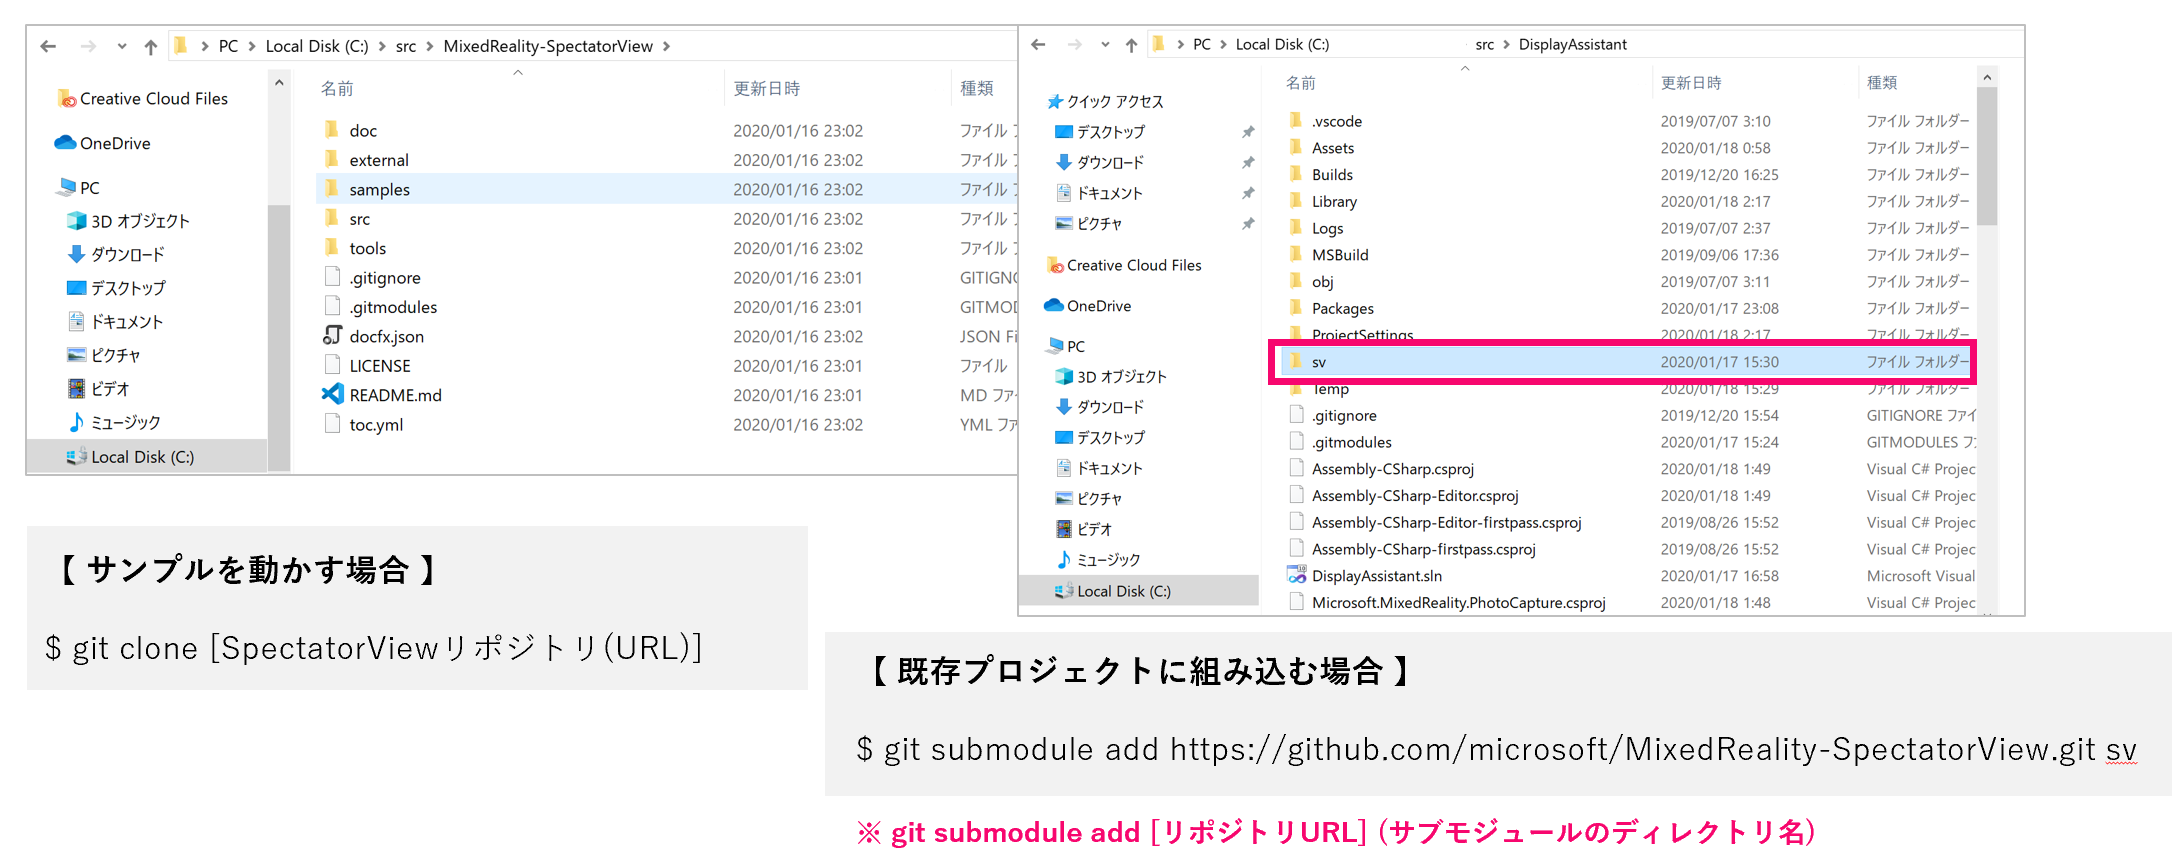Screen dimensions: 2181x860
Task: Select the README.md VS Code icon
Action: tap(332, 395)
